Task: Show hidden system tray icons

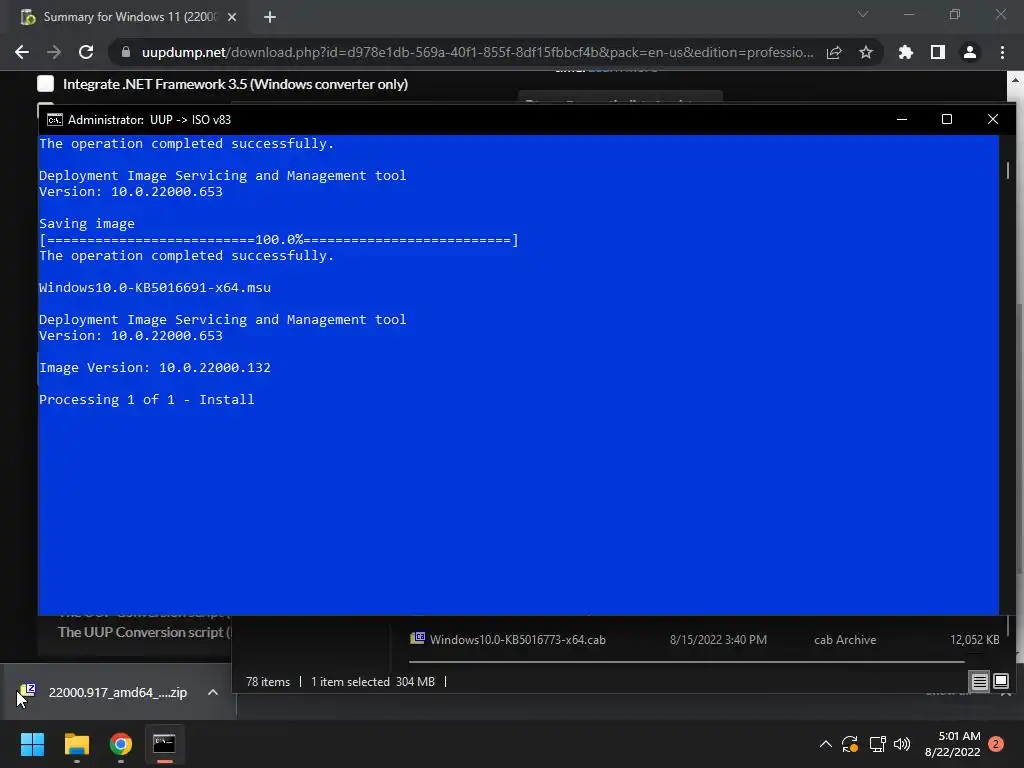Action: click(x=825, y=744)
